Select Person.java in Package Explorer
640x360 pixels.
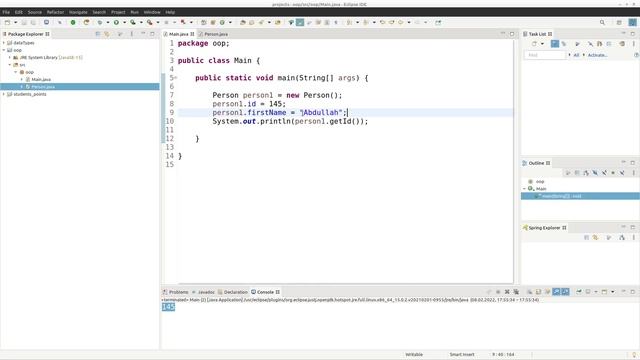tap(43, 87)
